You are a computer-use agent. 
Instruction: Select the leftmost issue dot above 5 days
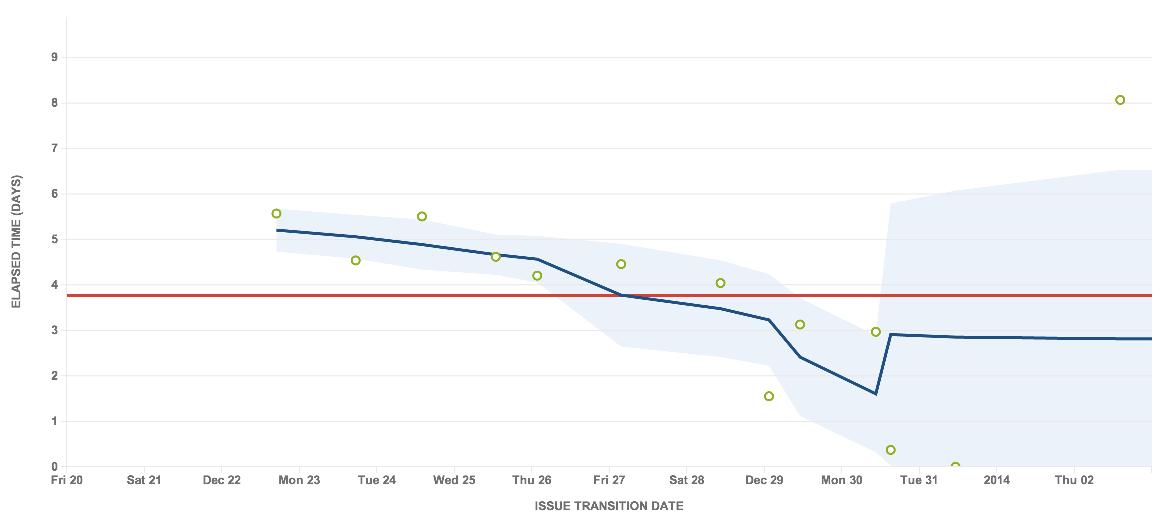(x=277, y=214)
